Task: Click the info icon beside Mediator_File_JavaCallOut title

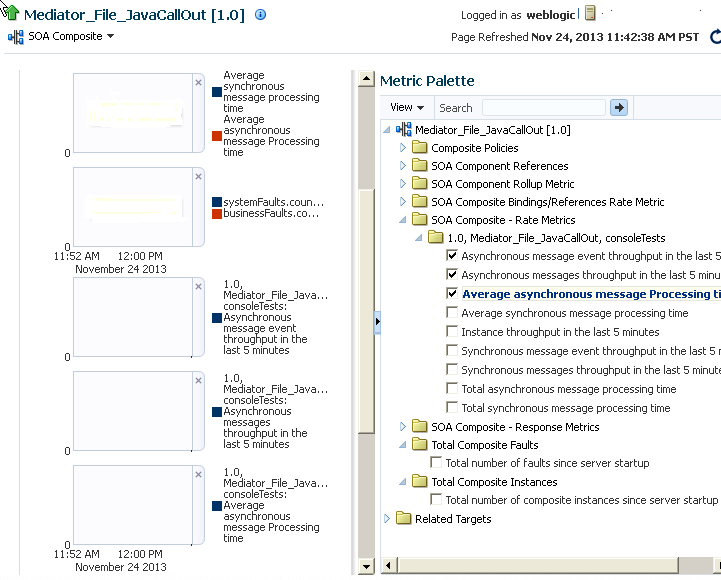Action: click(261, 15)
